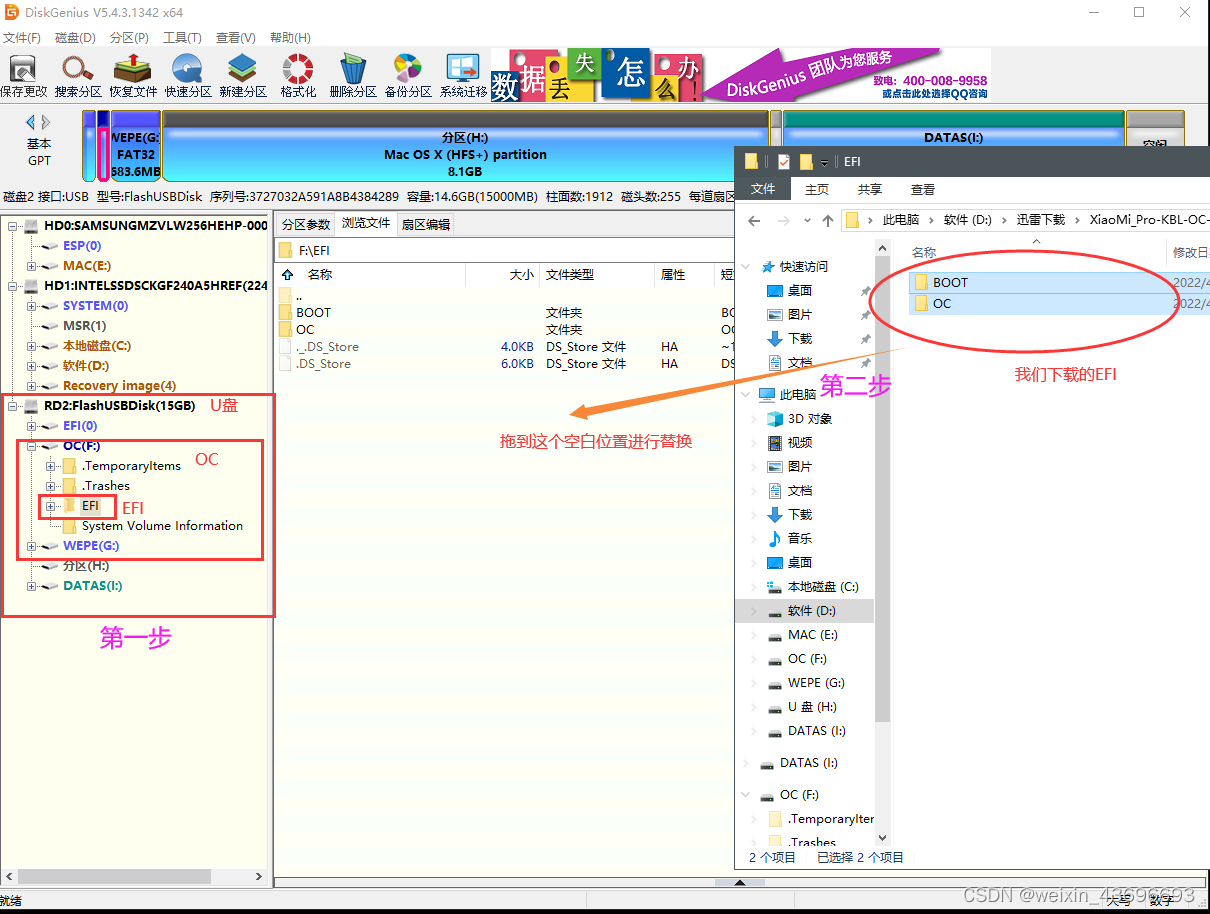Expand MAC(E:) partition node
1210x914 pixels.
click(31, 266)
